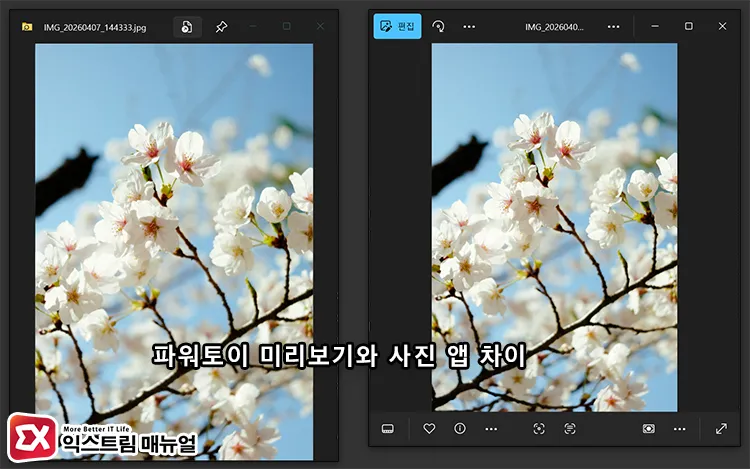Open the more menu beside the IMG_2026040... title
This screenshot has width=750, height=469.
point(613,27)
